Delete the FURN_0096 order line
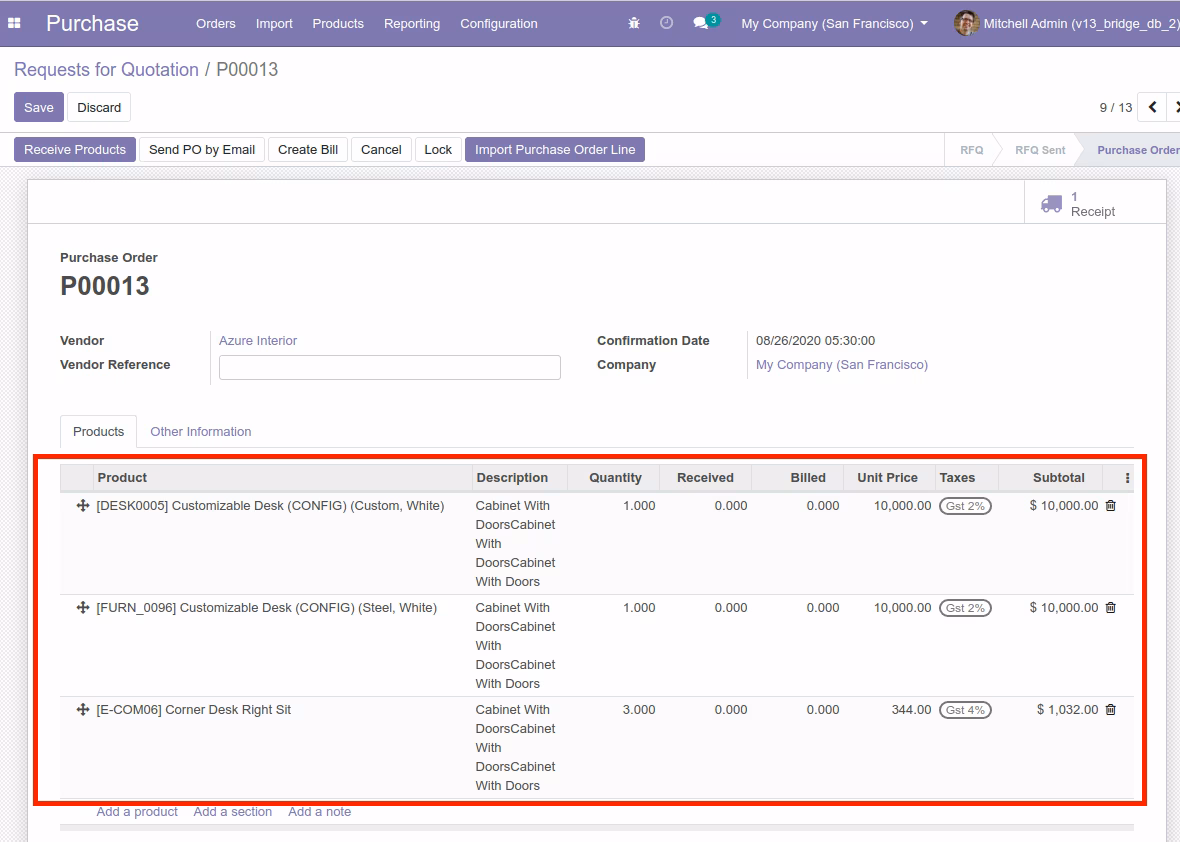The height and width of the screenshot is (842, 1180). coord(1111,608)
